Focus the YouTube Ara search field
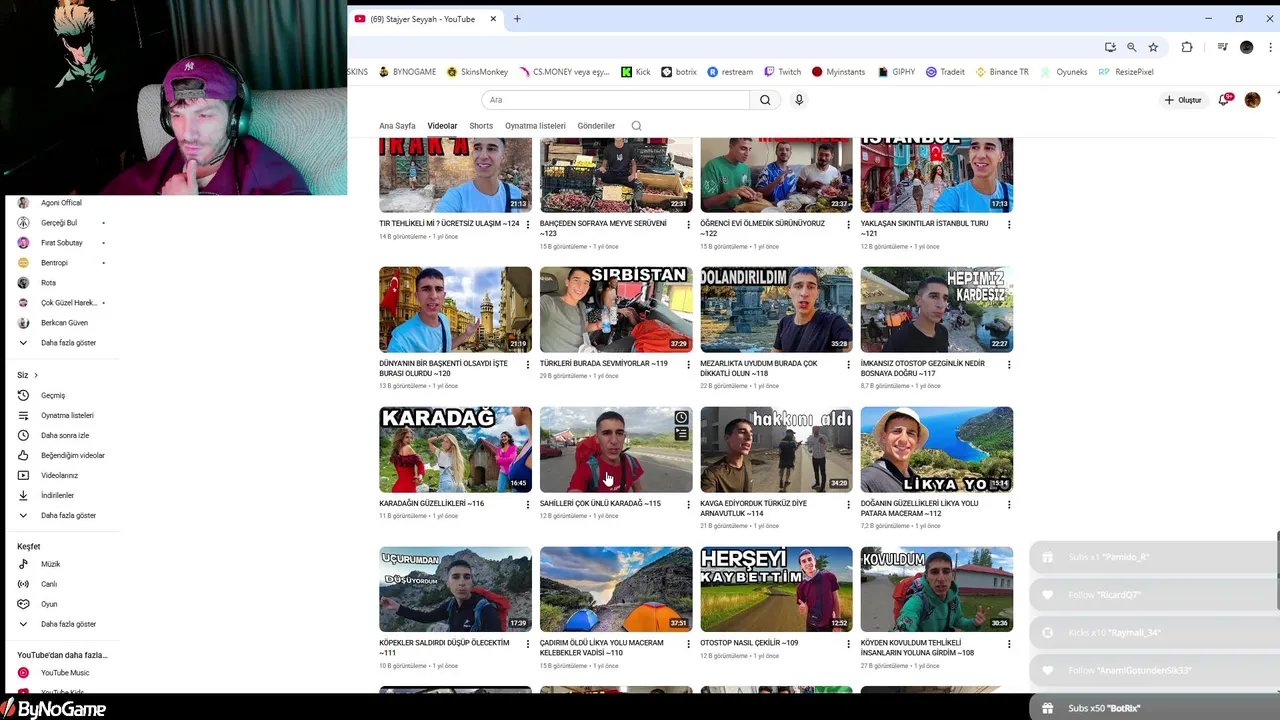The height and width of the screenshot is (720, 1280). coord(615,100)
